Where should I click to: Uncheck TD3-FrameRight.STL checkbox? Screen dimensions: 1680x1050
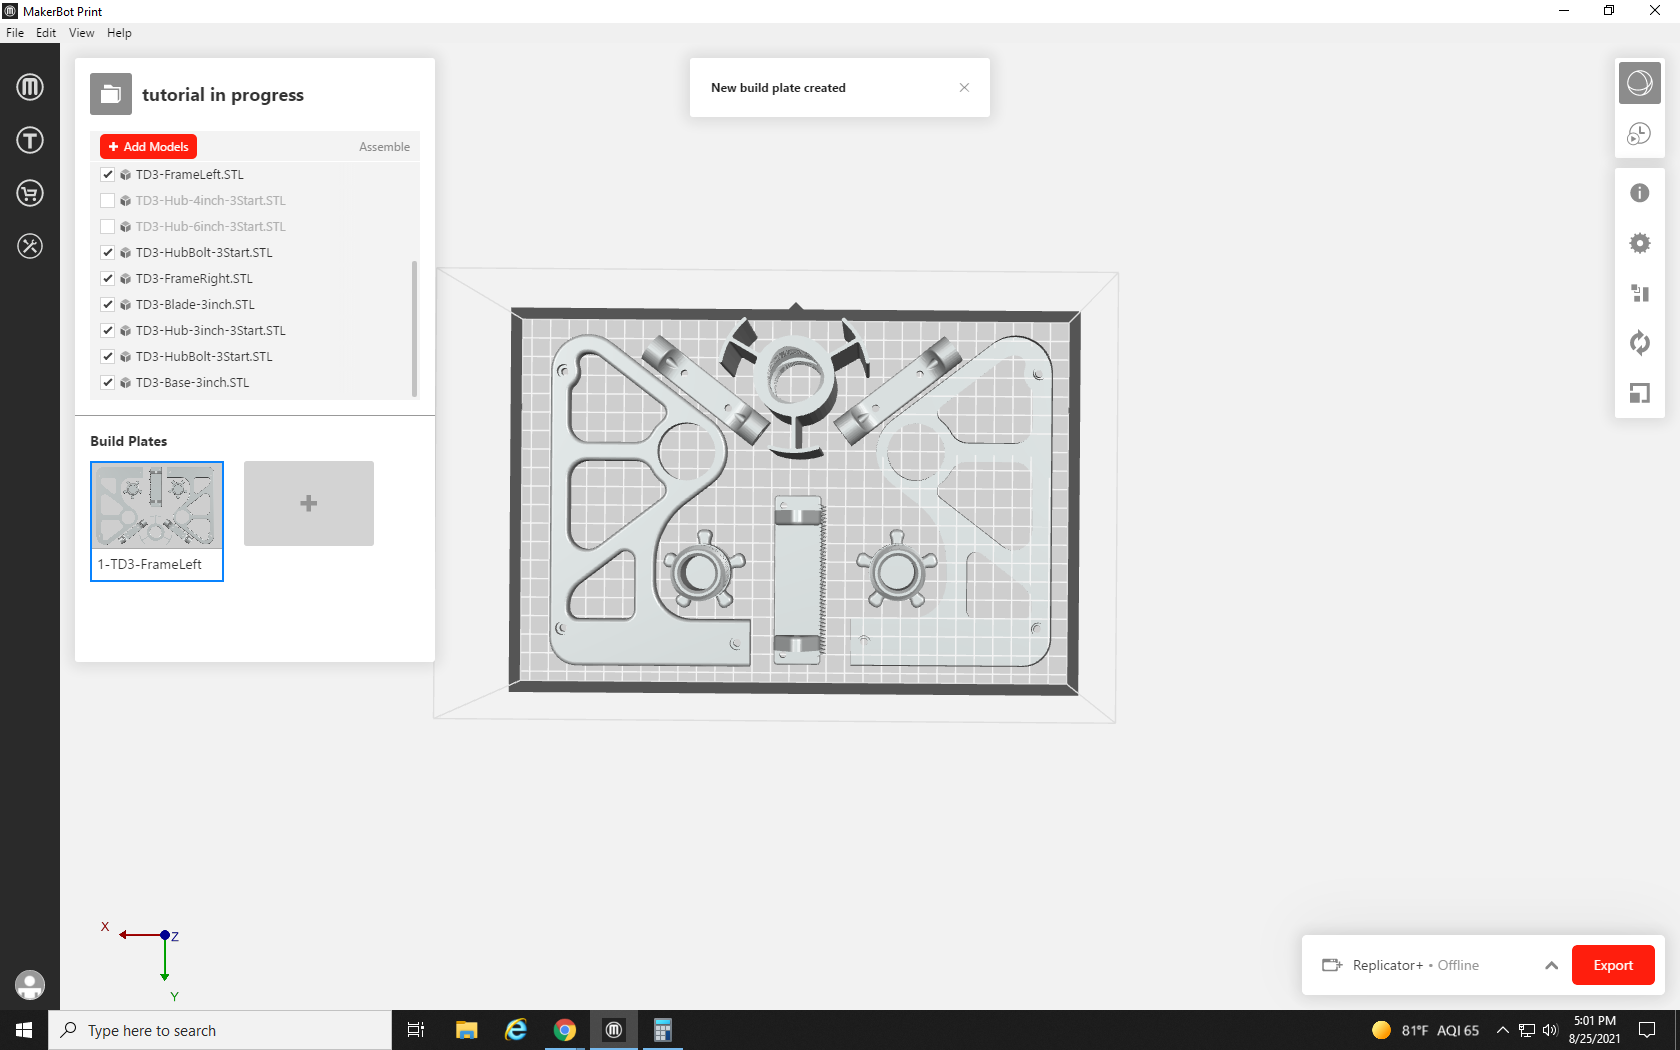tap(108, 278)
